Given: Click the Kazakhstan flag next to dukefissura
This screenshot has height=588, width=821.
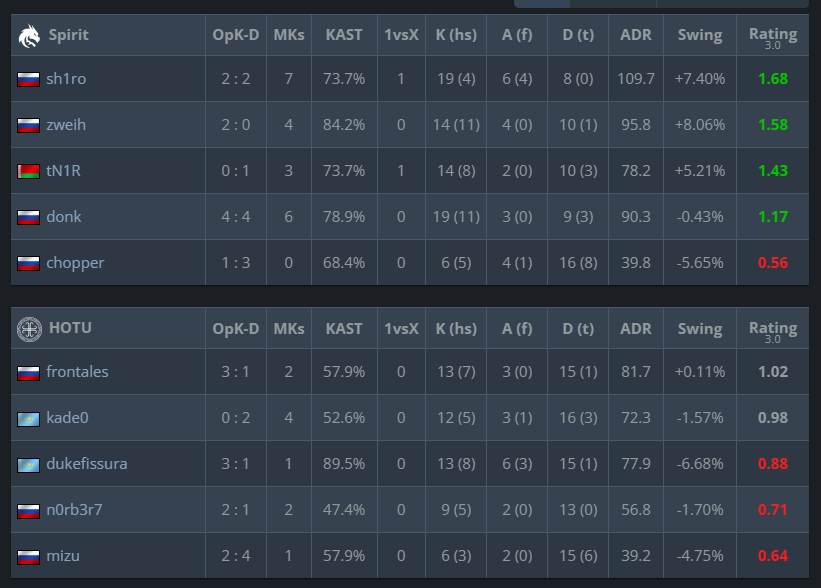Looking at the screenshot, I should pos(28,465).
